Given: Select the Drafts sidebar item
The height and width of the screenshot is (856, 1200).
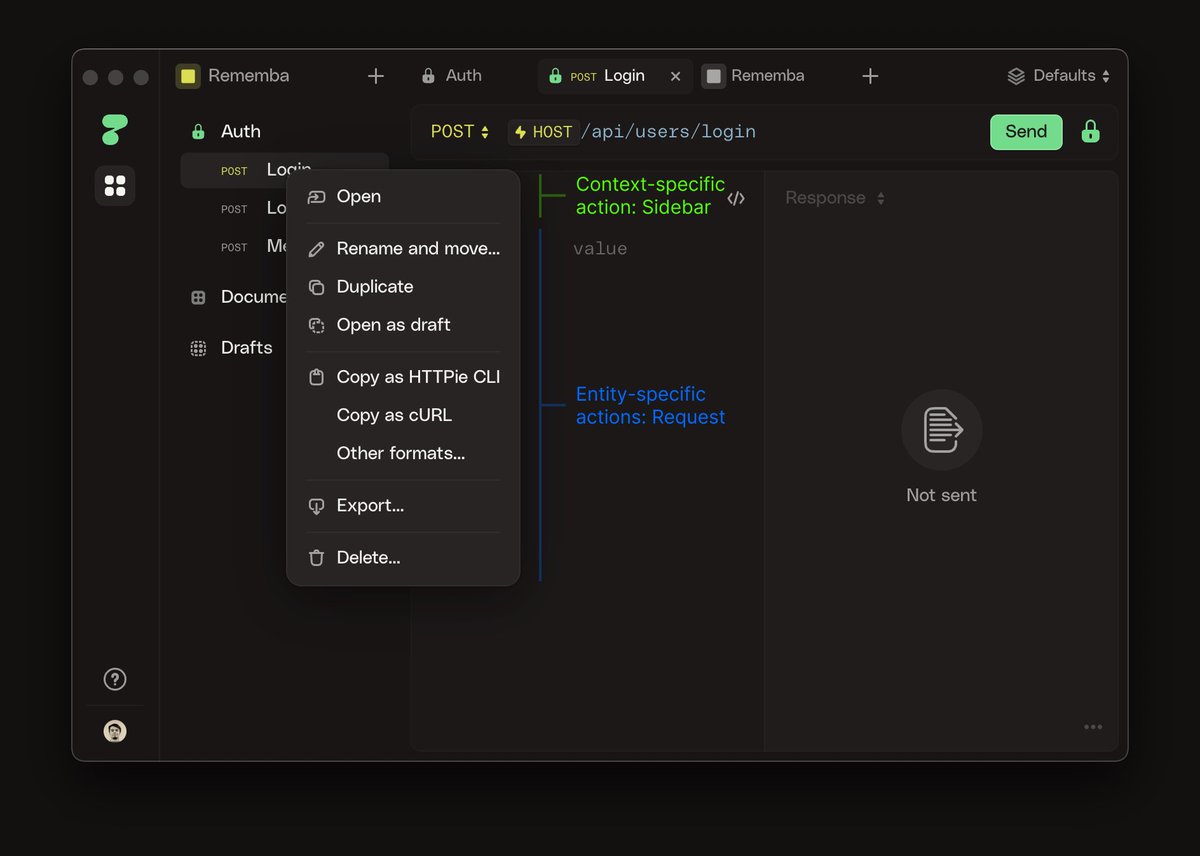Looking at the screenshot, I should pos(233,348).
